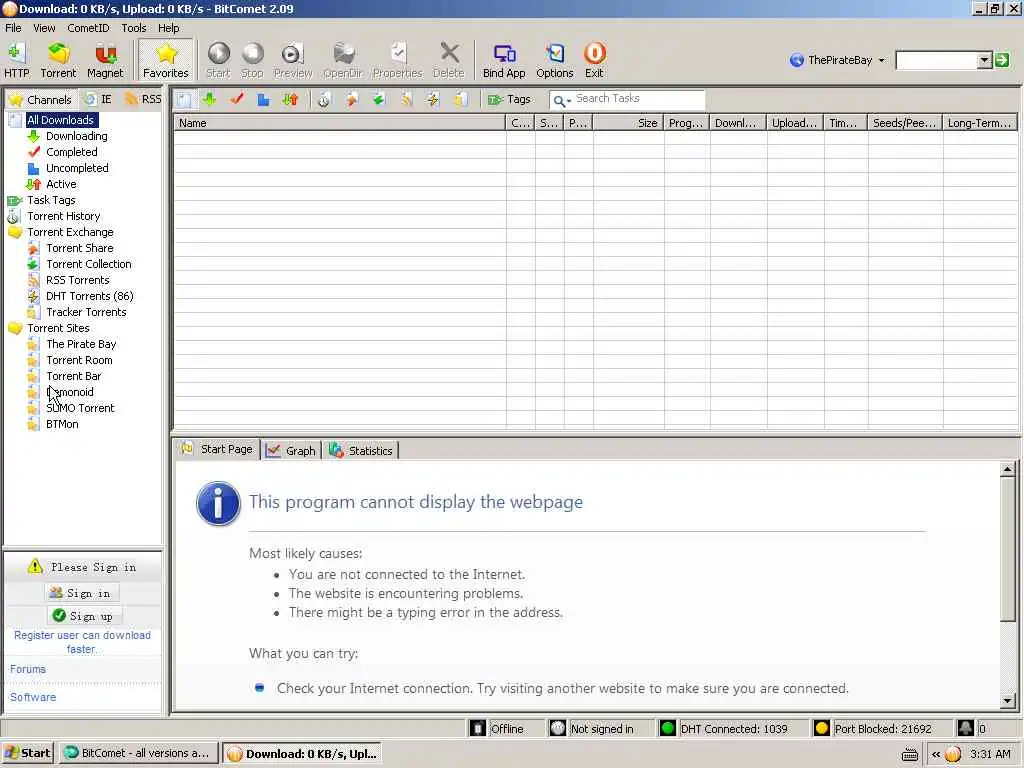1024x768 pixels.
Task: Open BTMon site entry
Action: [x=62, y=424]
